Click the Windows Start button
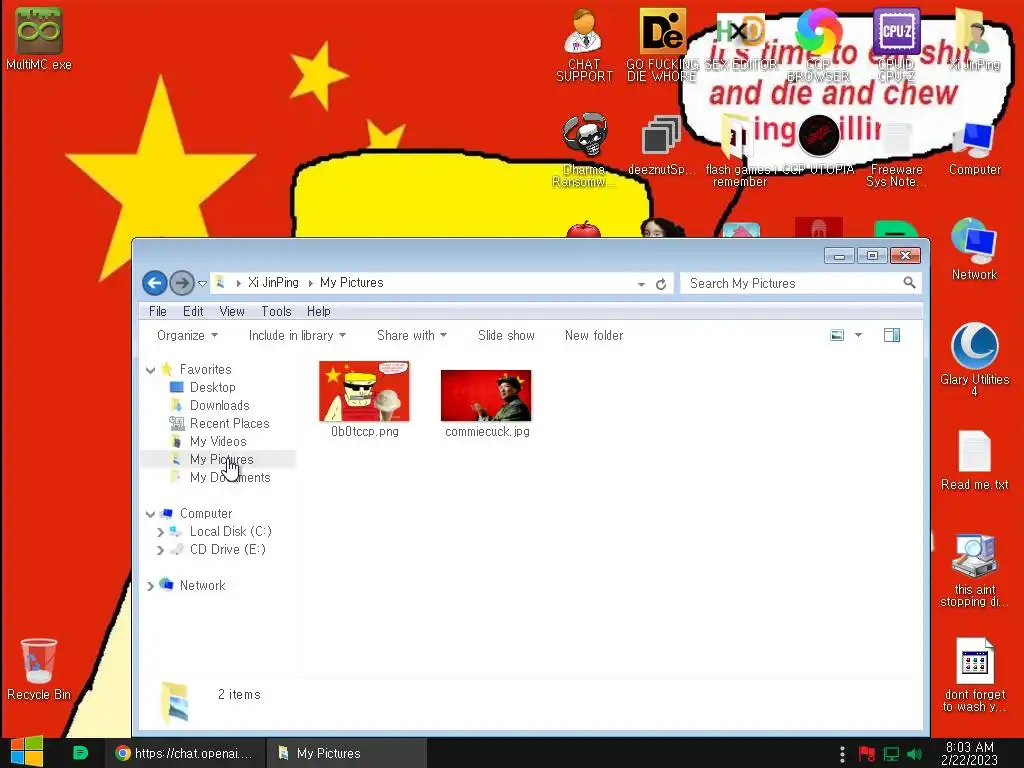Viewport: 1024px width, 768px height. pos(27,752)
